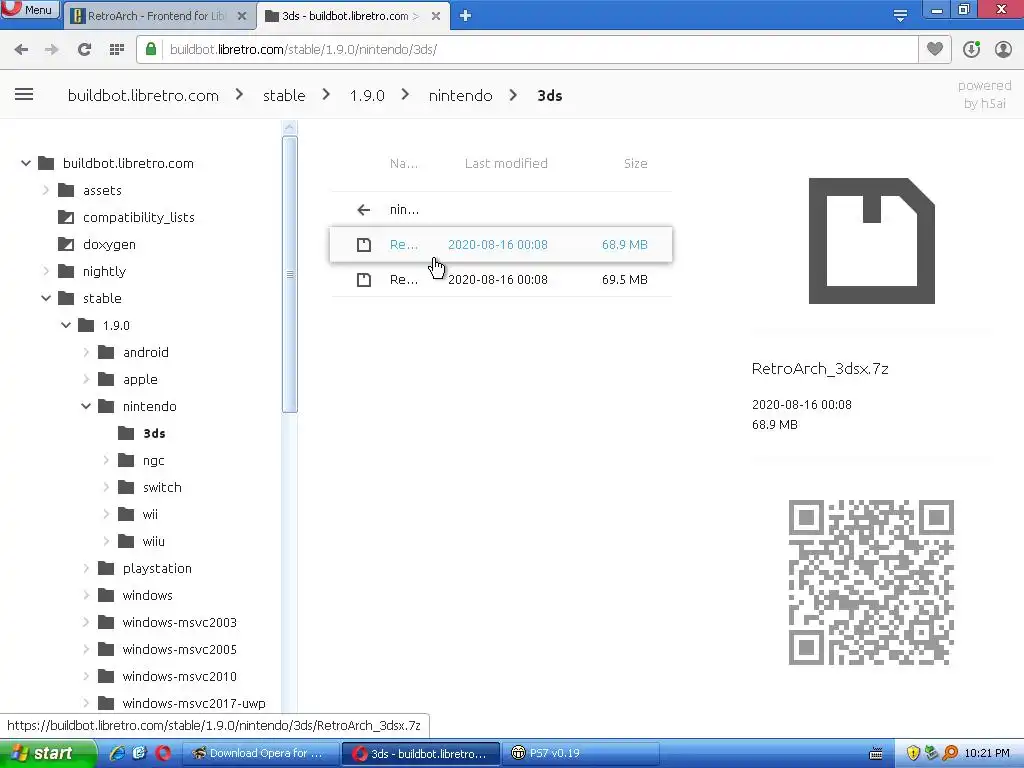This screenshot has height=768, width=1024.
Task: Go back with browser back arrow
Action: tap(22, 49)
